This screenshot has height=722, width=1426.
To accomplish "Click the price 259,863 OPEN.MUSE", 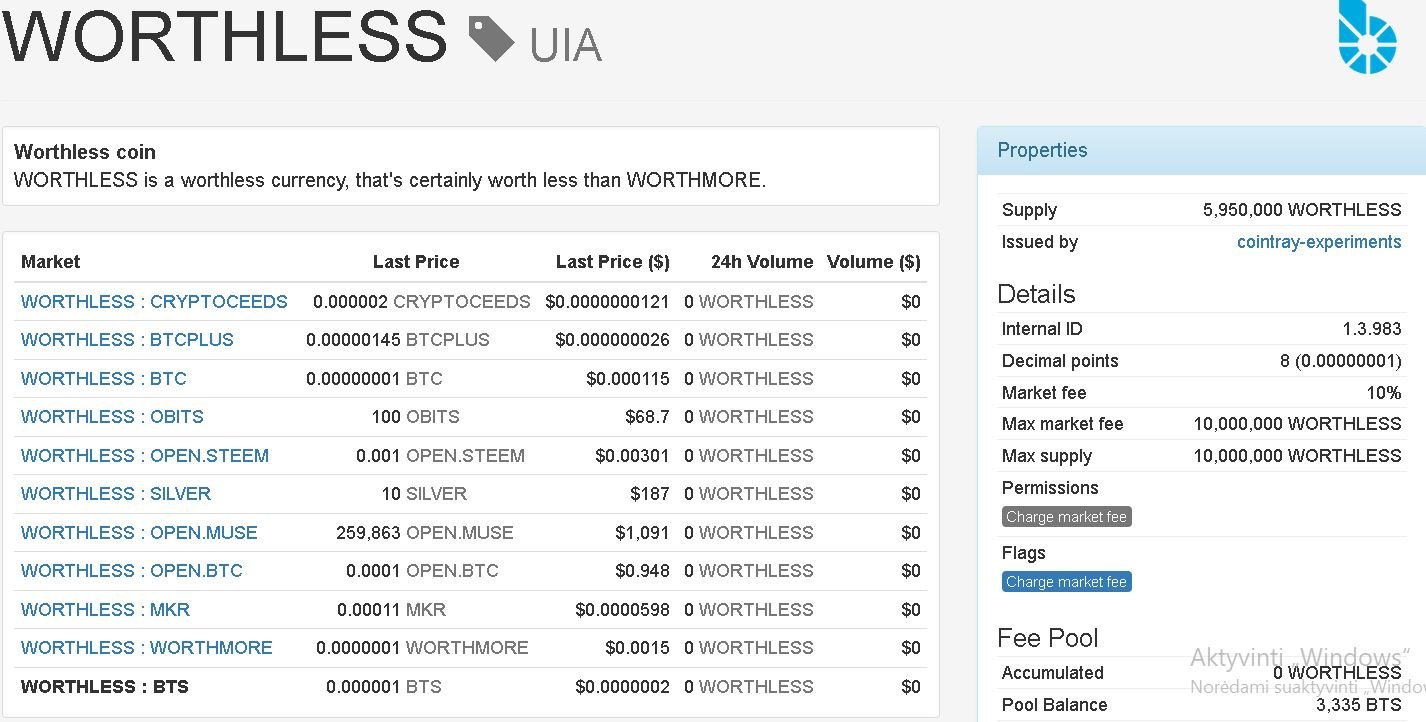I will pyautogui.click(x=425, y=533).
